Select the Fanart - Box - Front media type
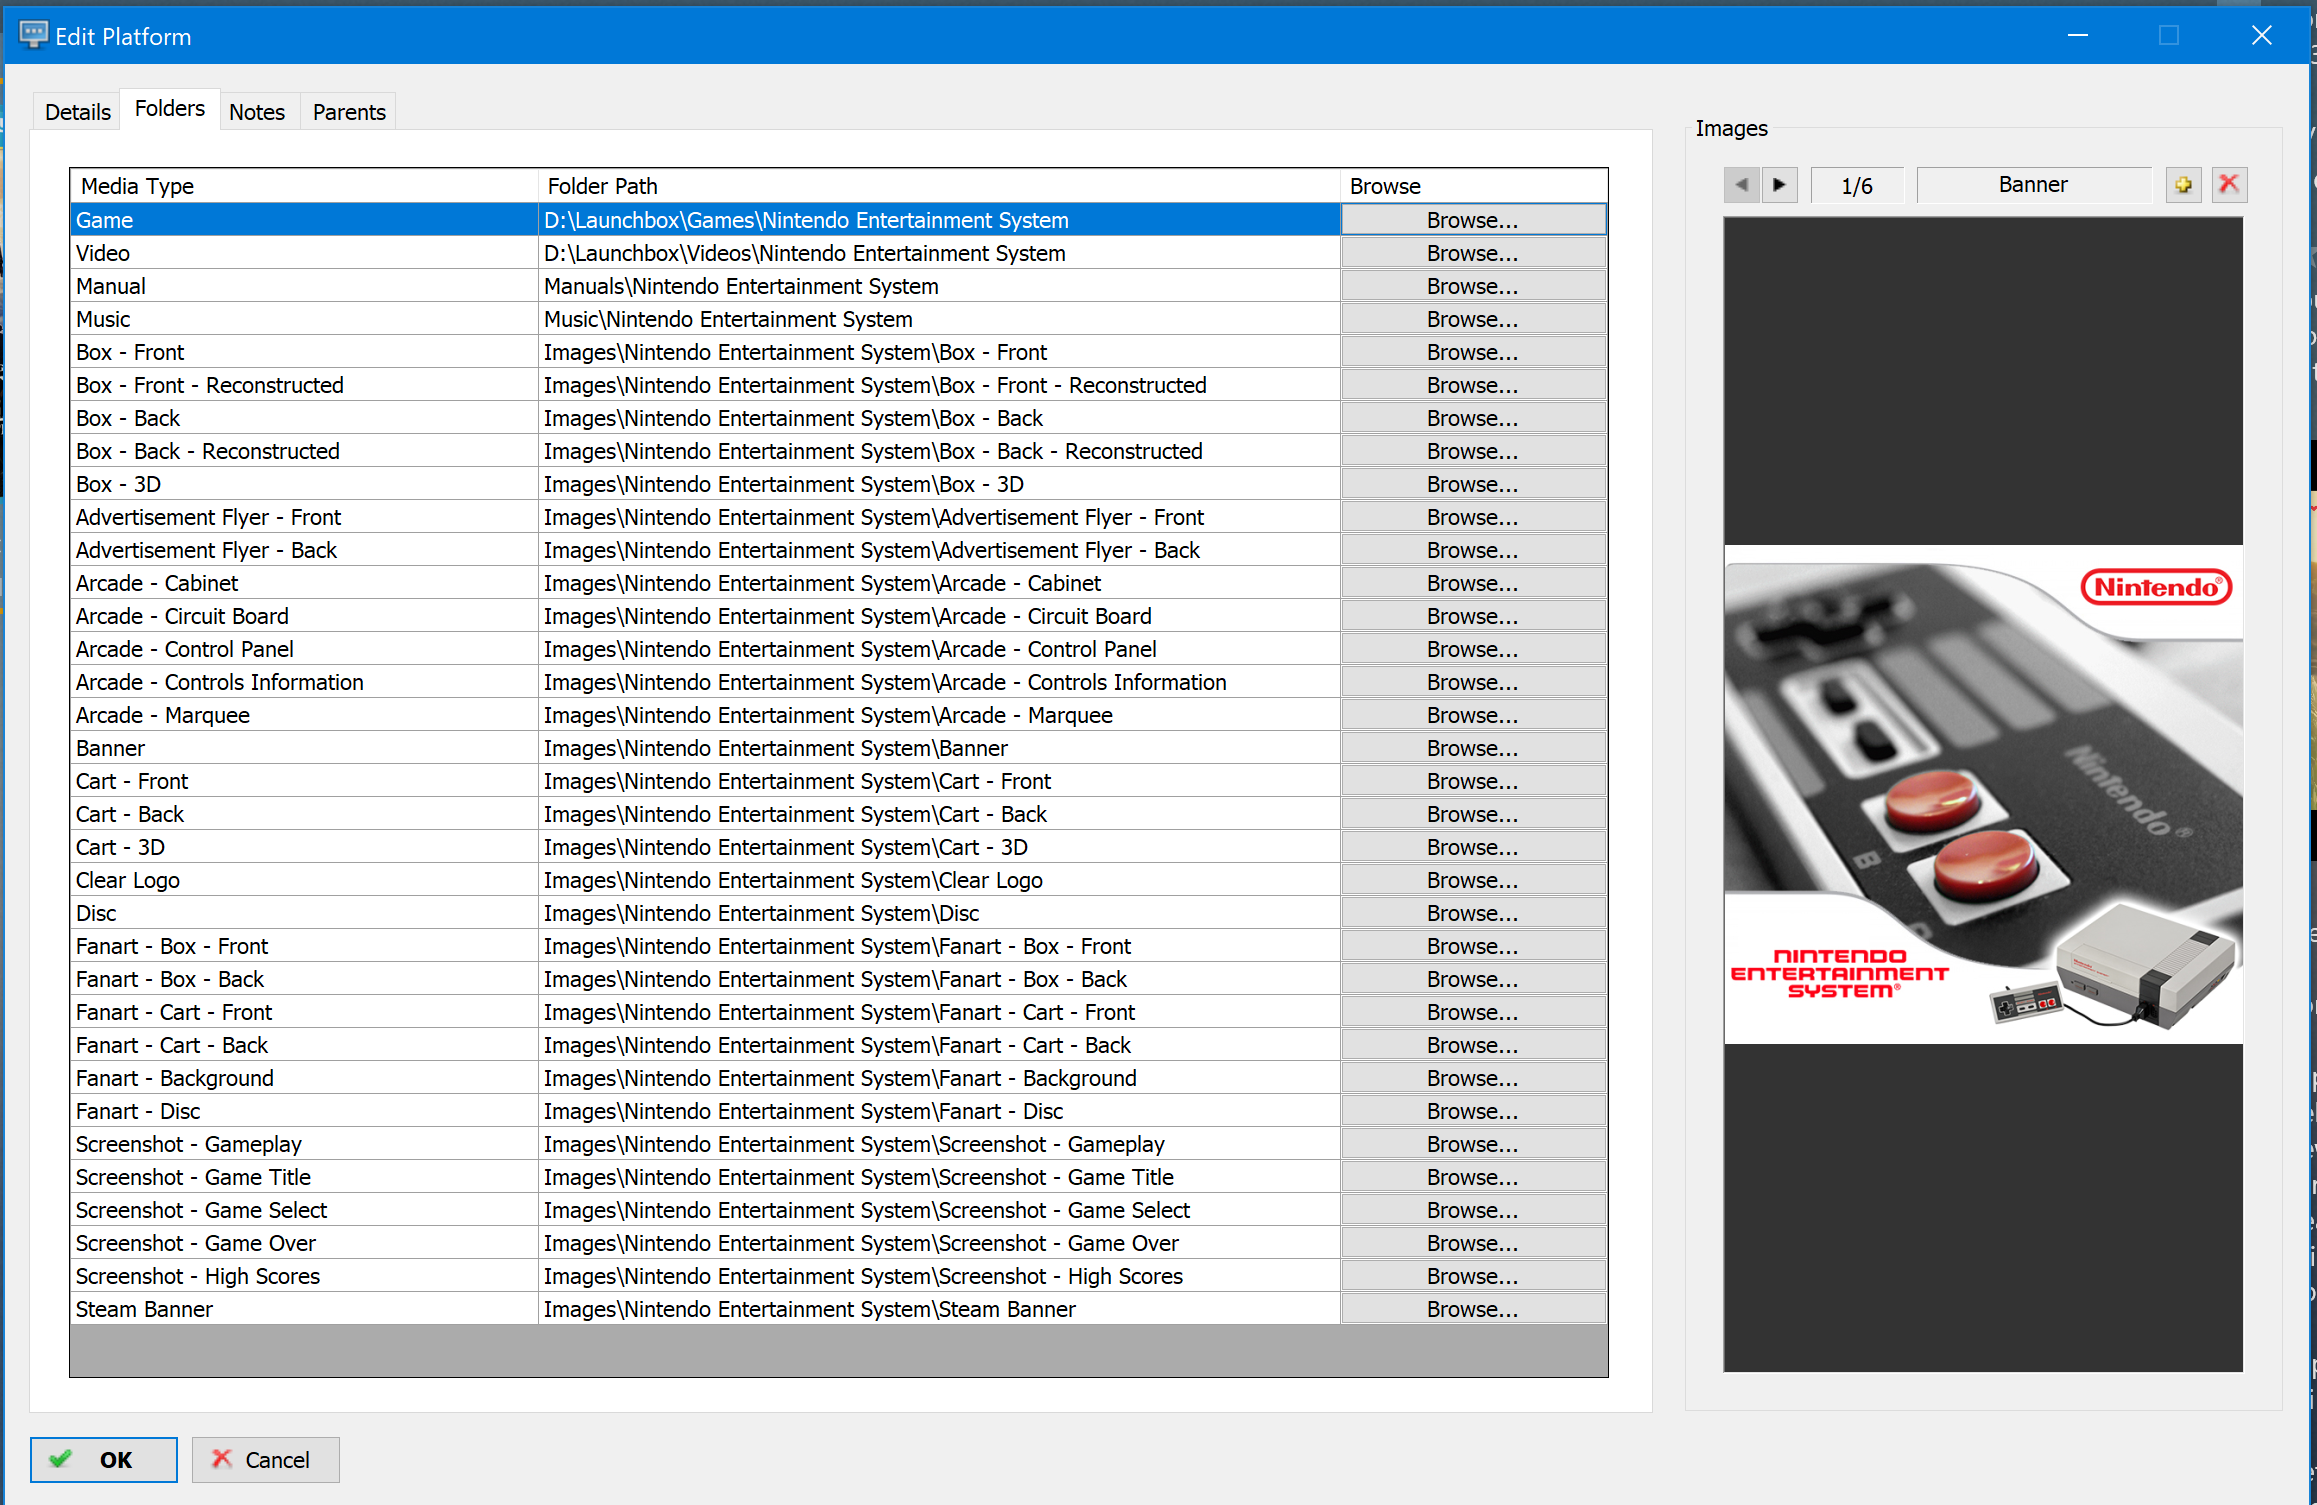 (304, 946)
